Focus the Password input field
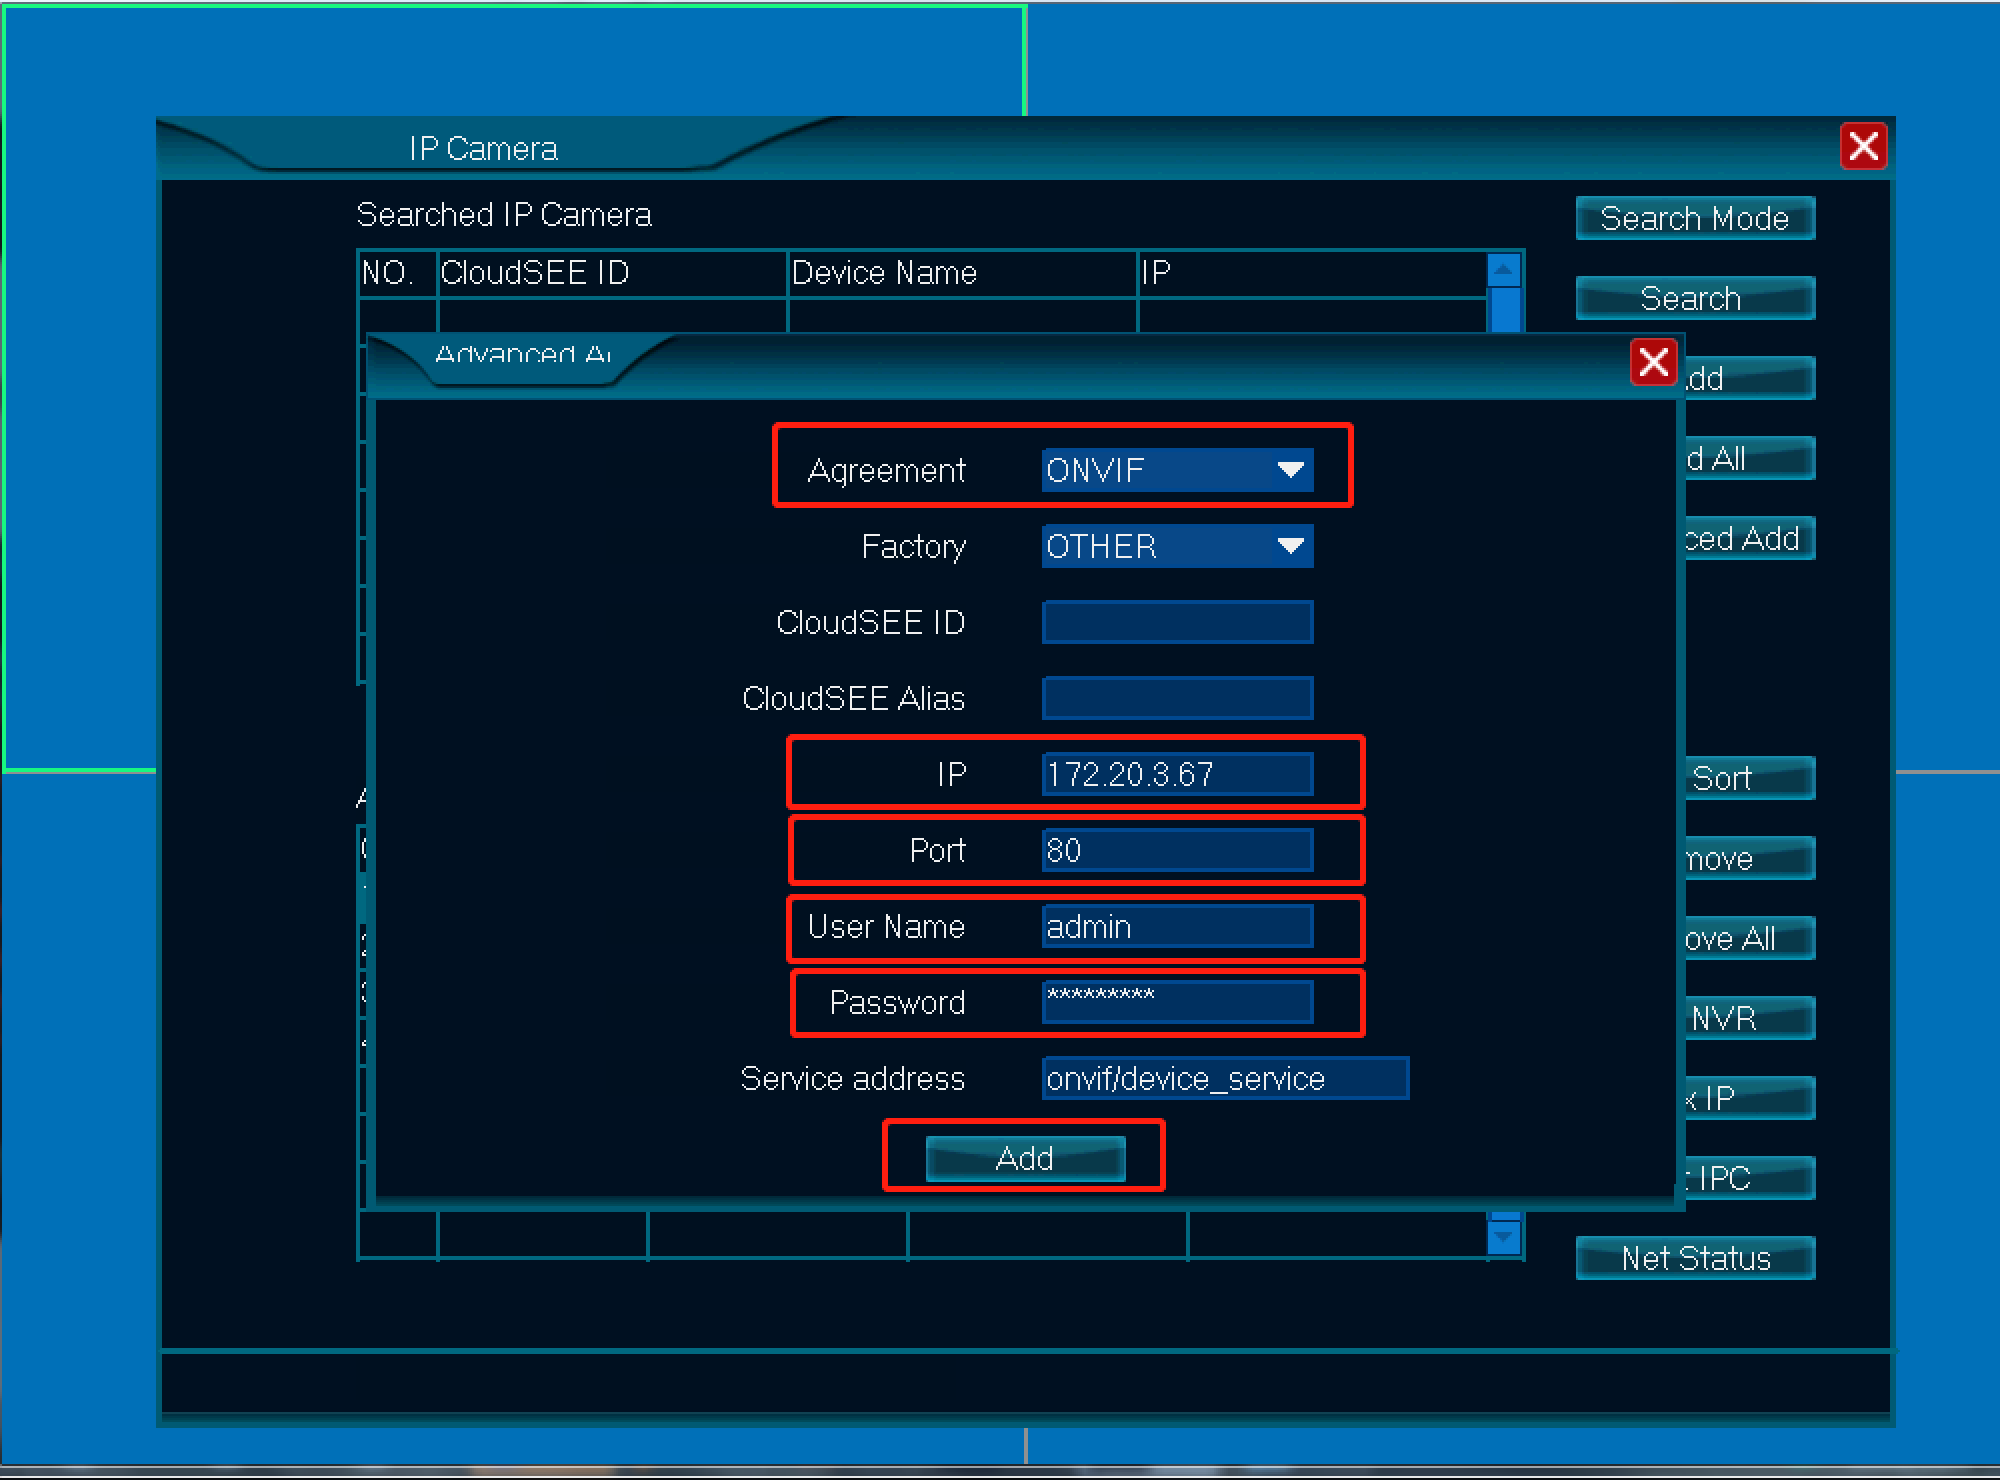The width and height of the screenshot is (2000, 1480). pyautogui.click(x=1177, y=1002)
